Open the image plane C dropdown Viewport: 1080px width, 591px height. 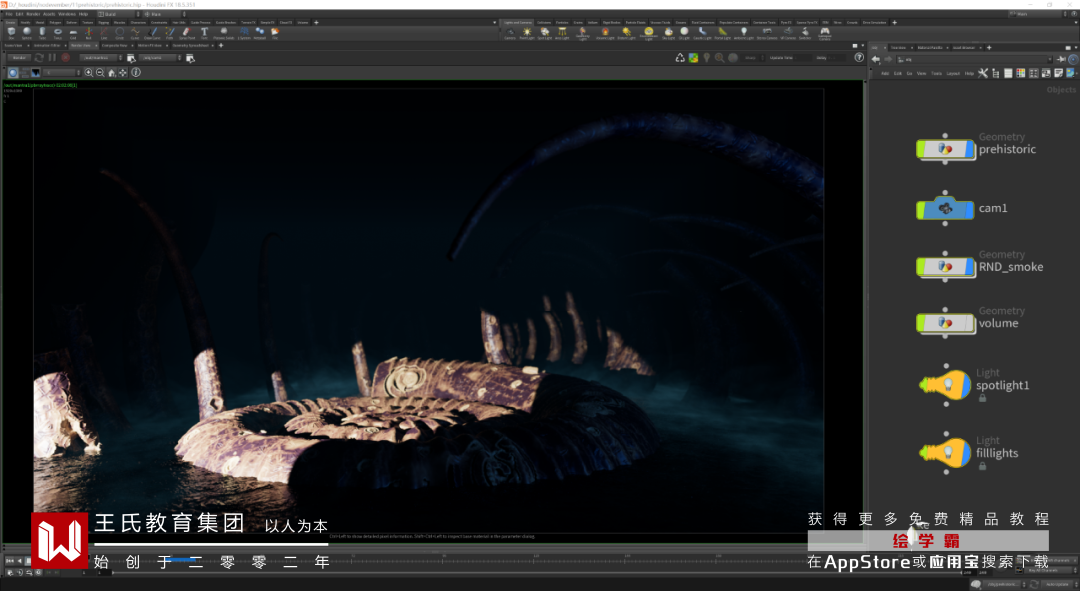(62, 72)
